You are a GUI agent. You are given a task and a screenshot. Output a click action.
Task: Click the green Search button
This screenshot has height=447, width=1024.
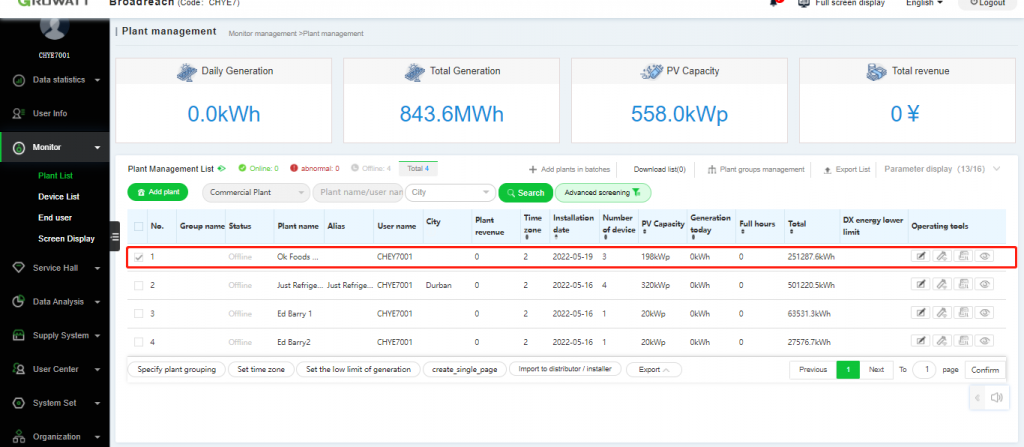pos(526,193)
